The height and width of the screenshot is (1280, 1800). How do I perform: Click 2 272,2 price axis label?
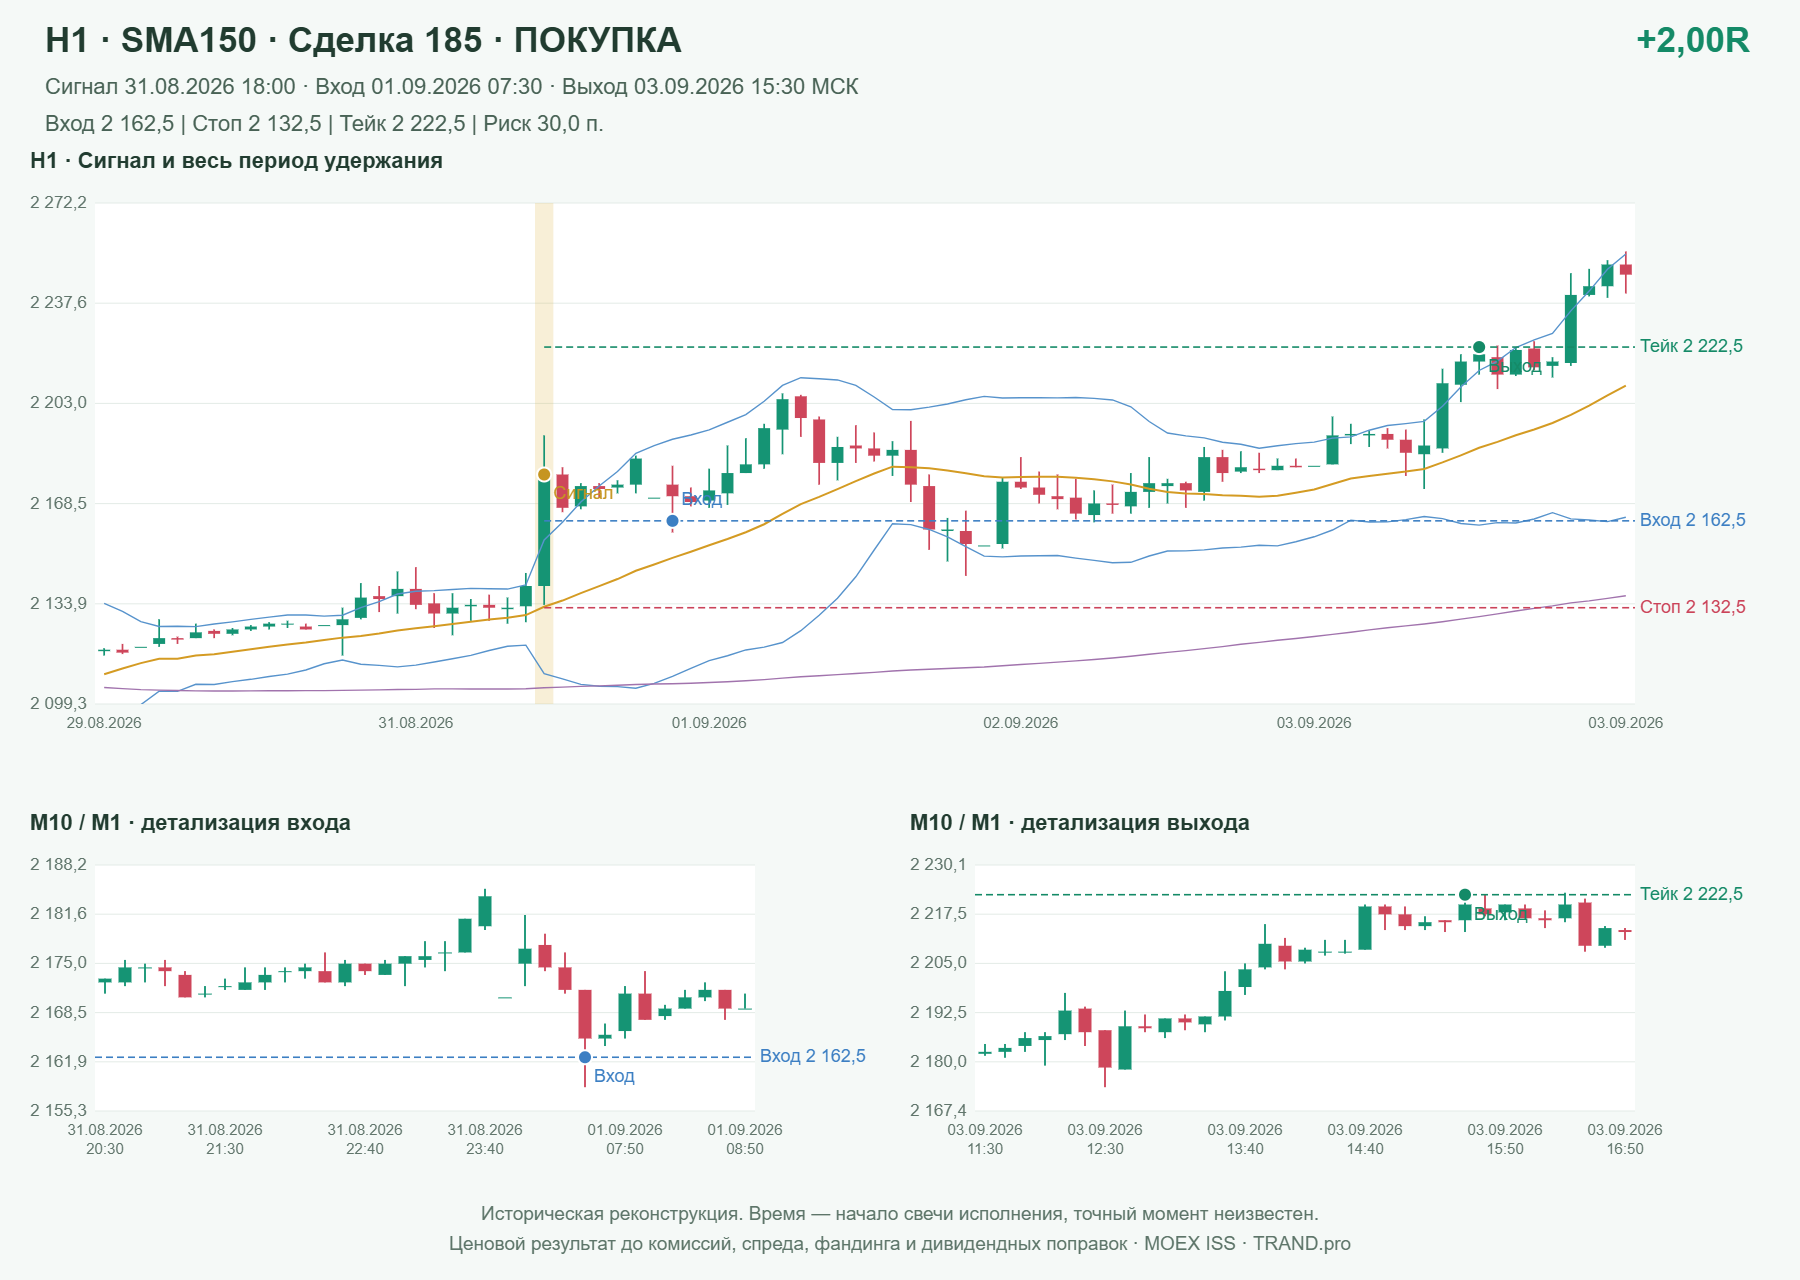coord(58,203)
